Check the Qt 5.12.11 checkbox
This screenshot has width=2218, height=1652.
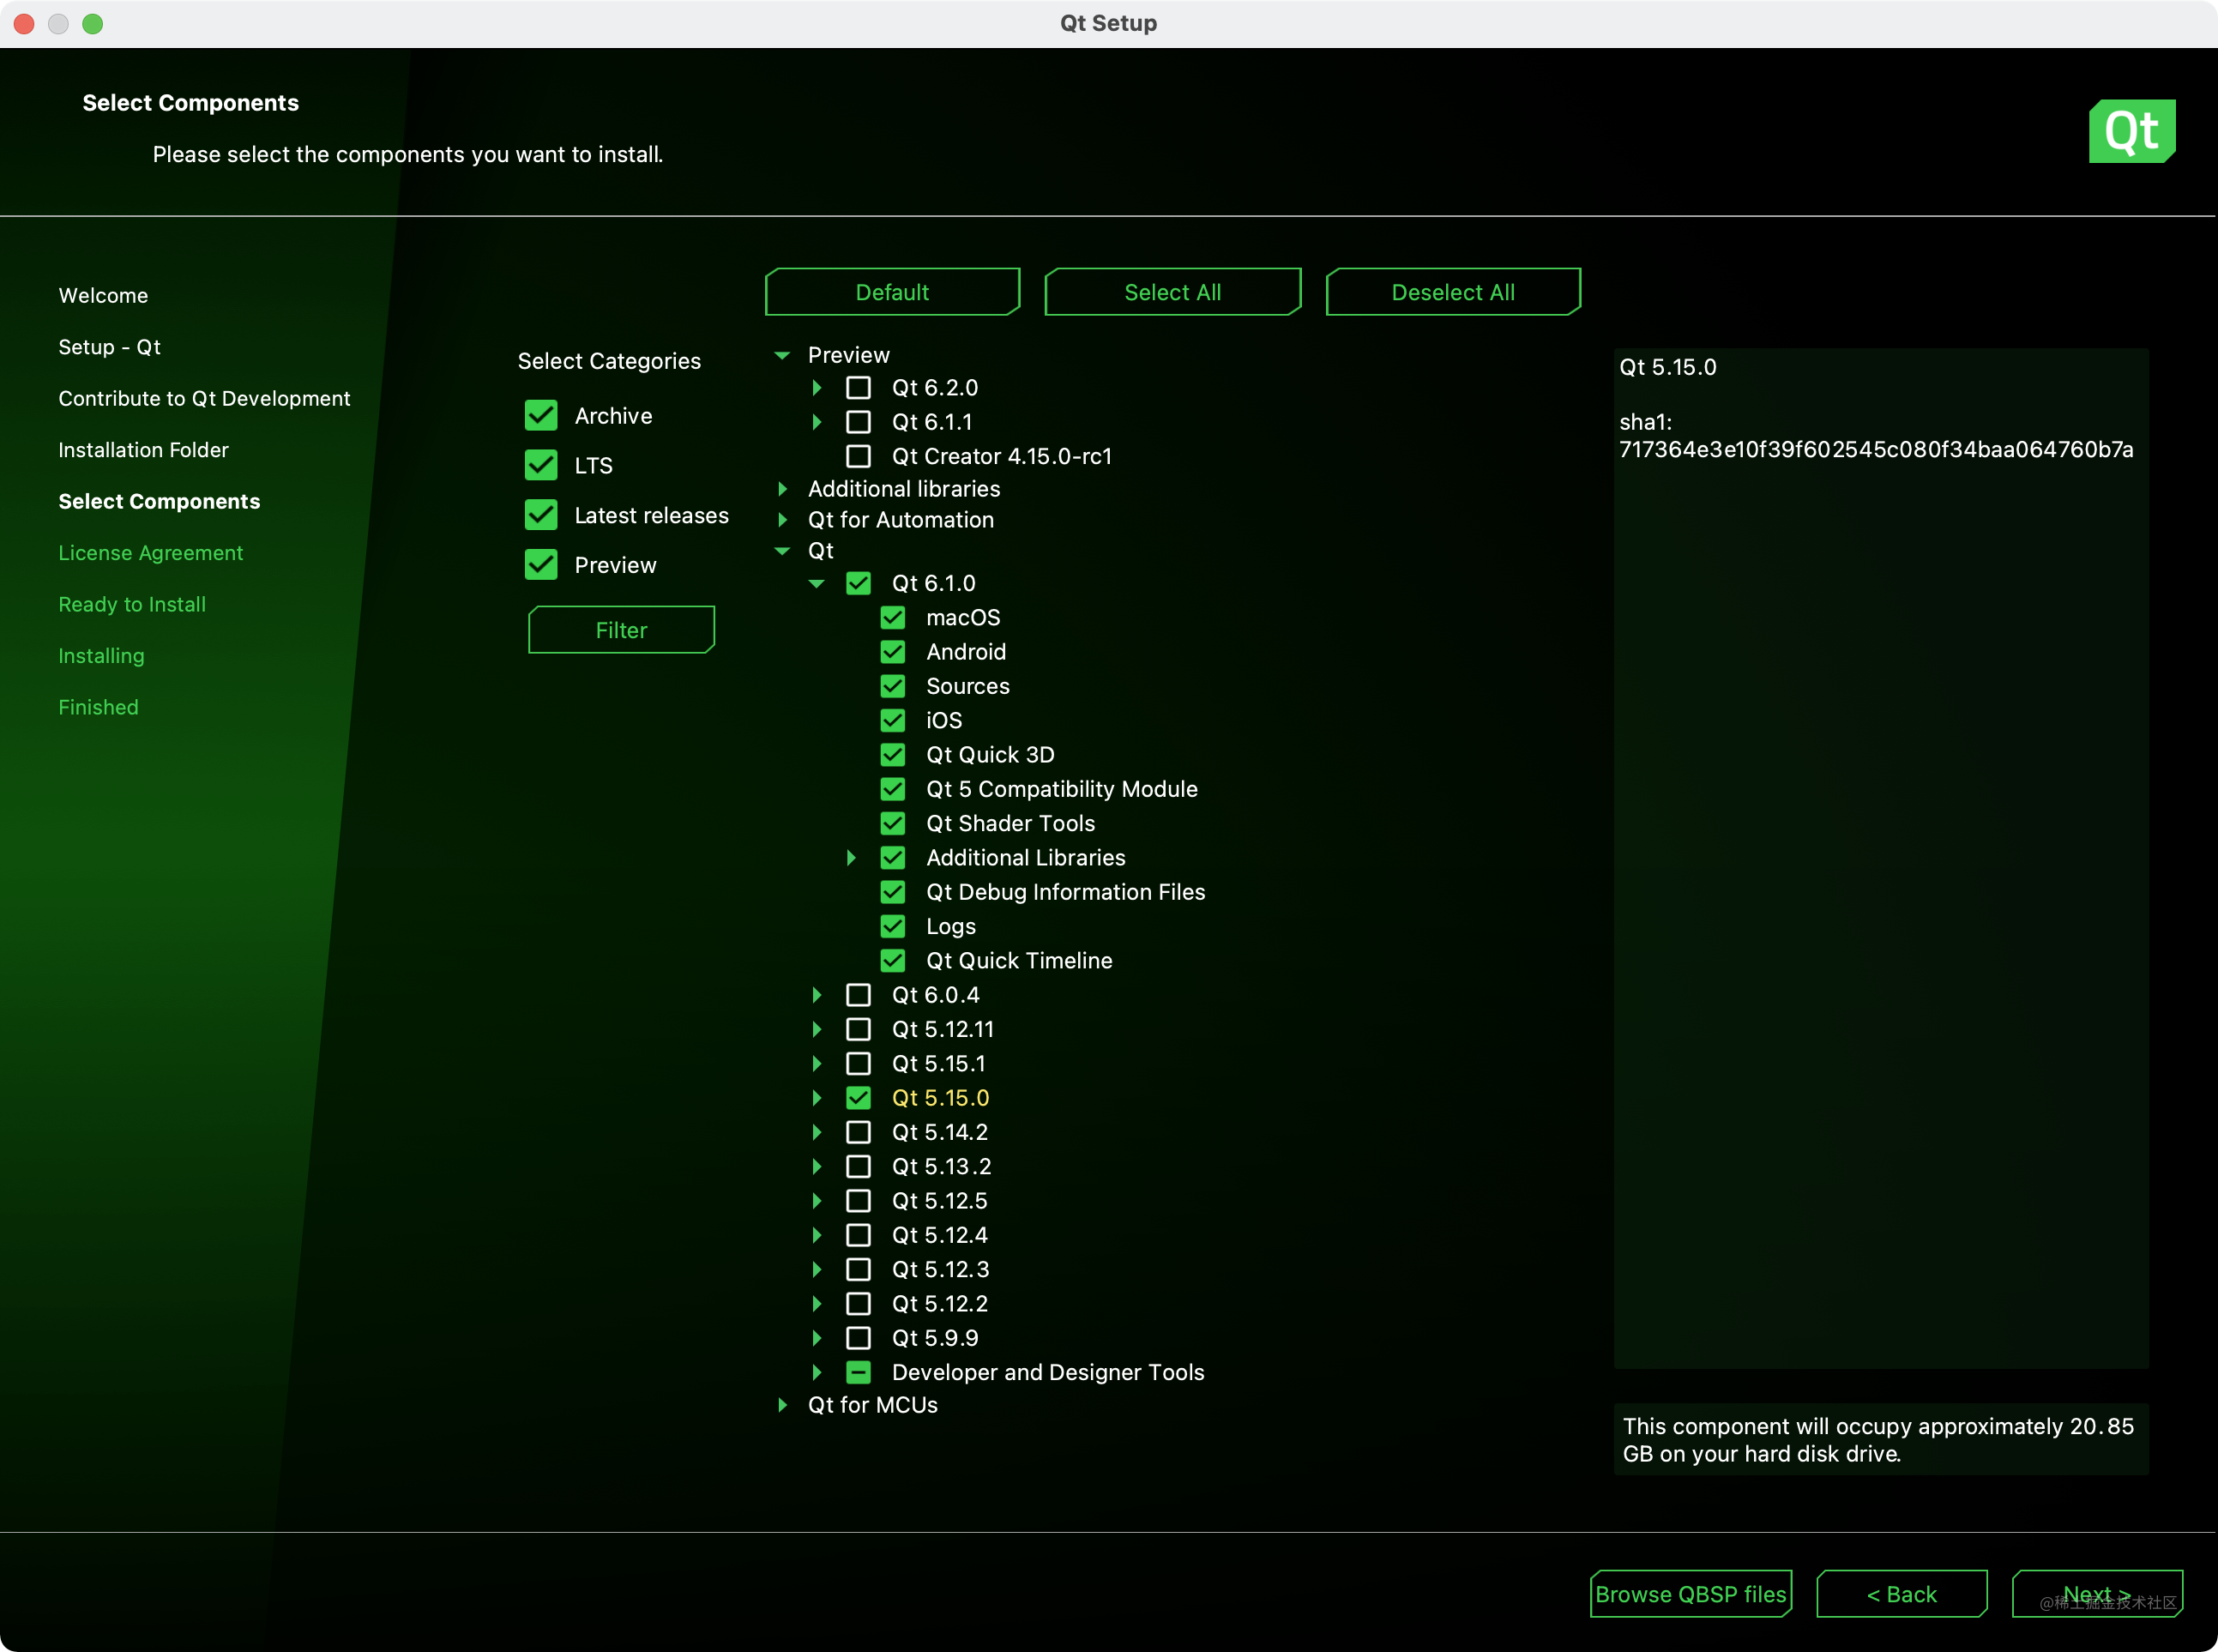pos(858,1029)
